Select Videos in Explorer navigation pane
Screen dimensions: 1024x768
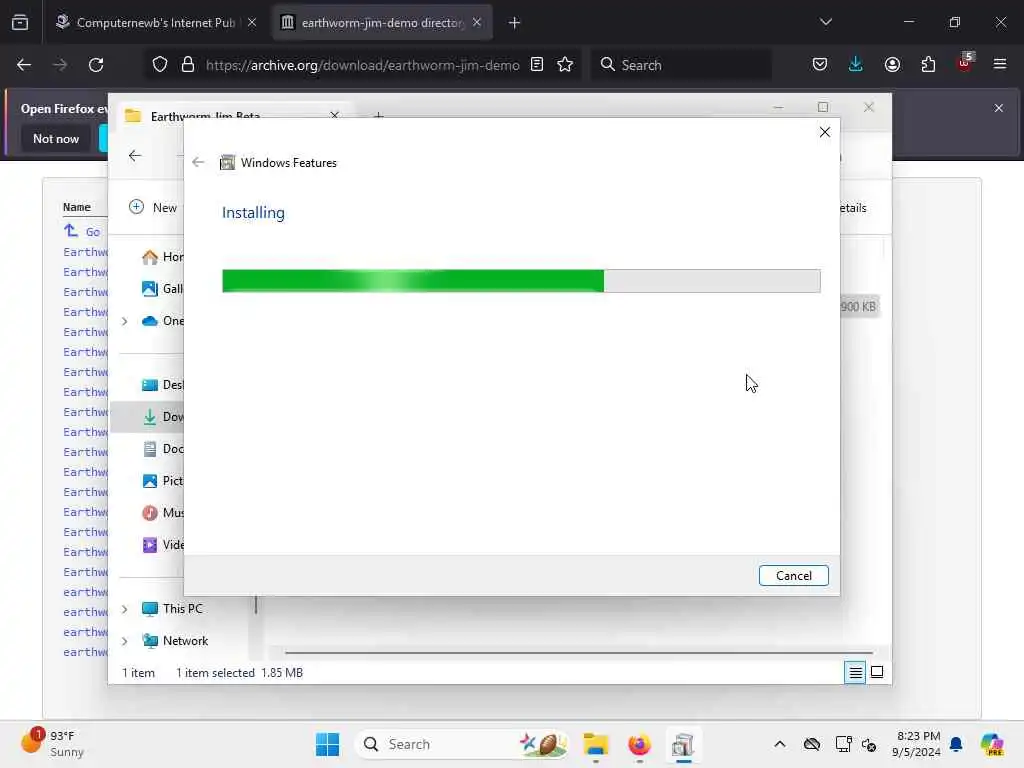coord(162,545)
